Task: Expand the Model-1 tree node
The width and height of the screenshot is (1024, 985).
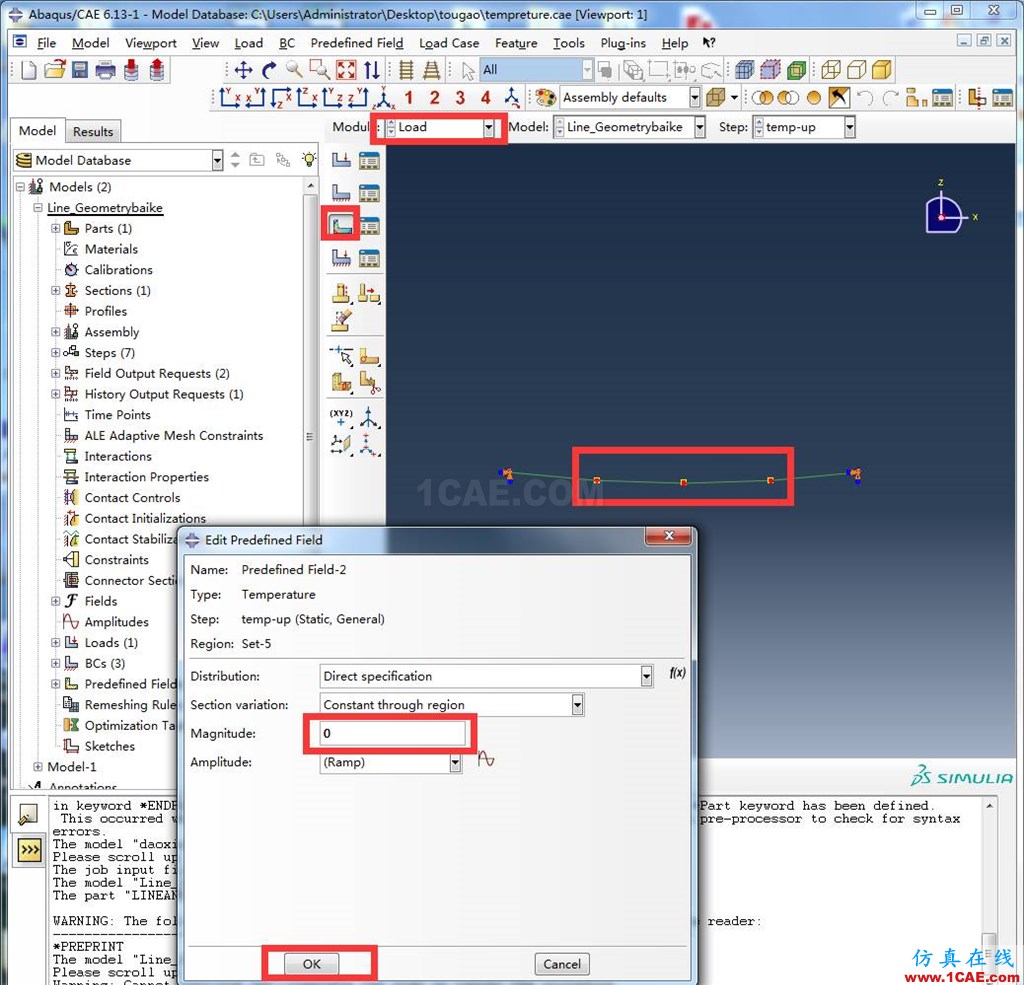Action: click(x=38, y=766)
